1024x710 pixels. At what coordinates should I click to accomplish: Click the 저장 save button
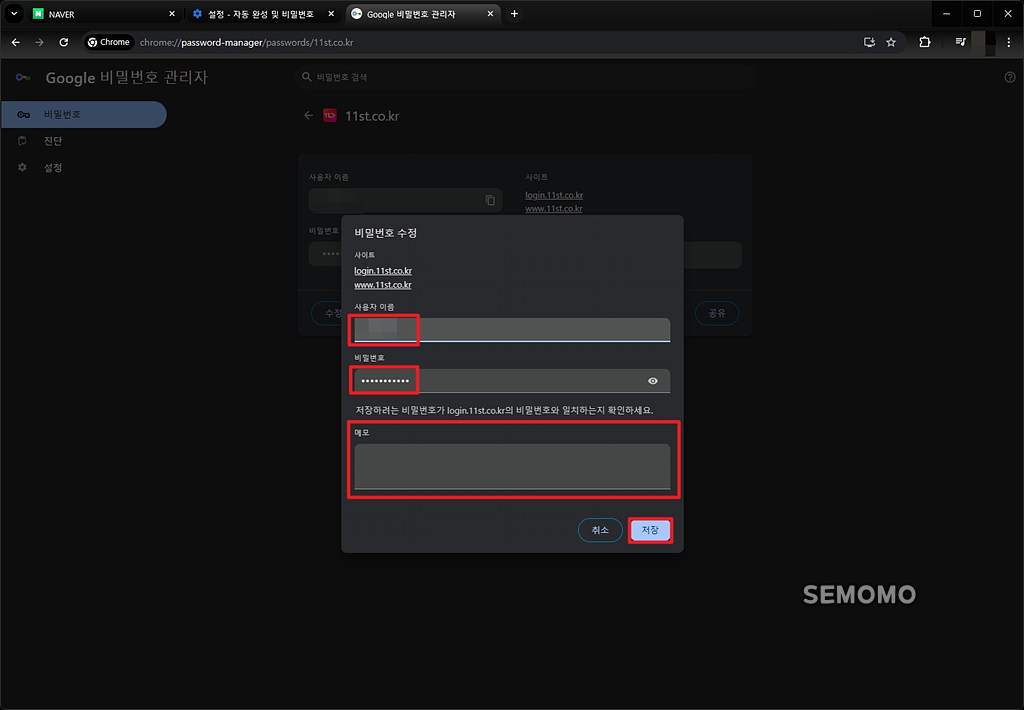point(650,530)
